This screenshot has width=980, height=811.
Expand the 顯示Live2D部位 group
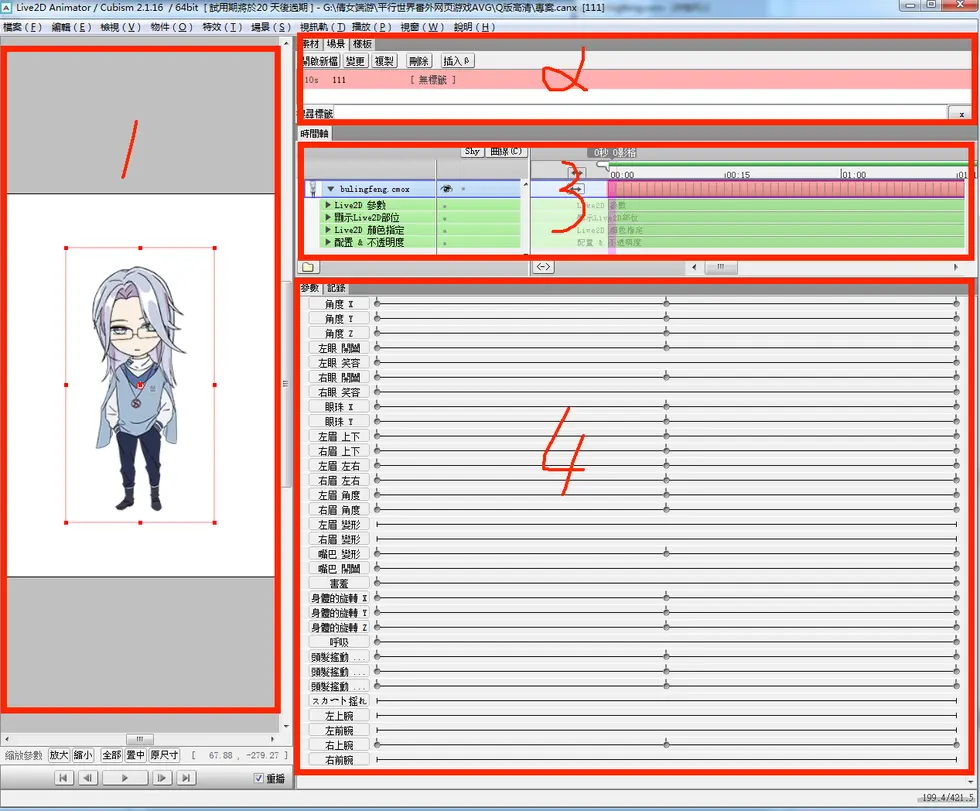pos(328,217)
